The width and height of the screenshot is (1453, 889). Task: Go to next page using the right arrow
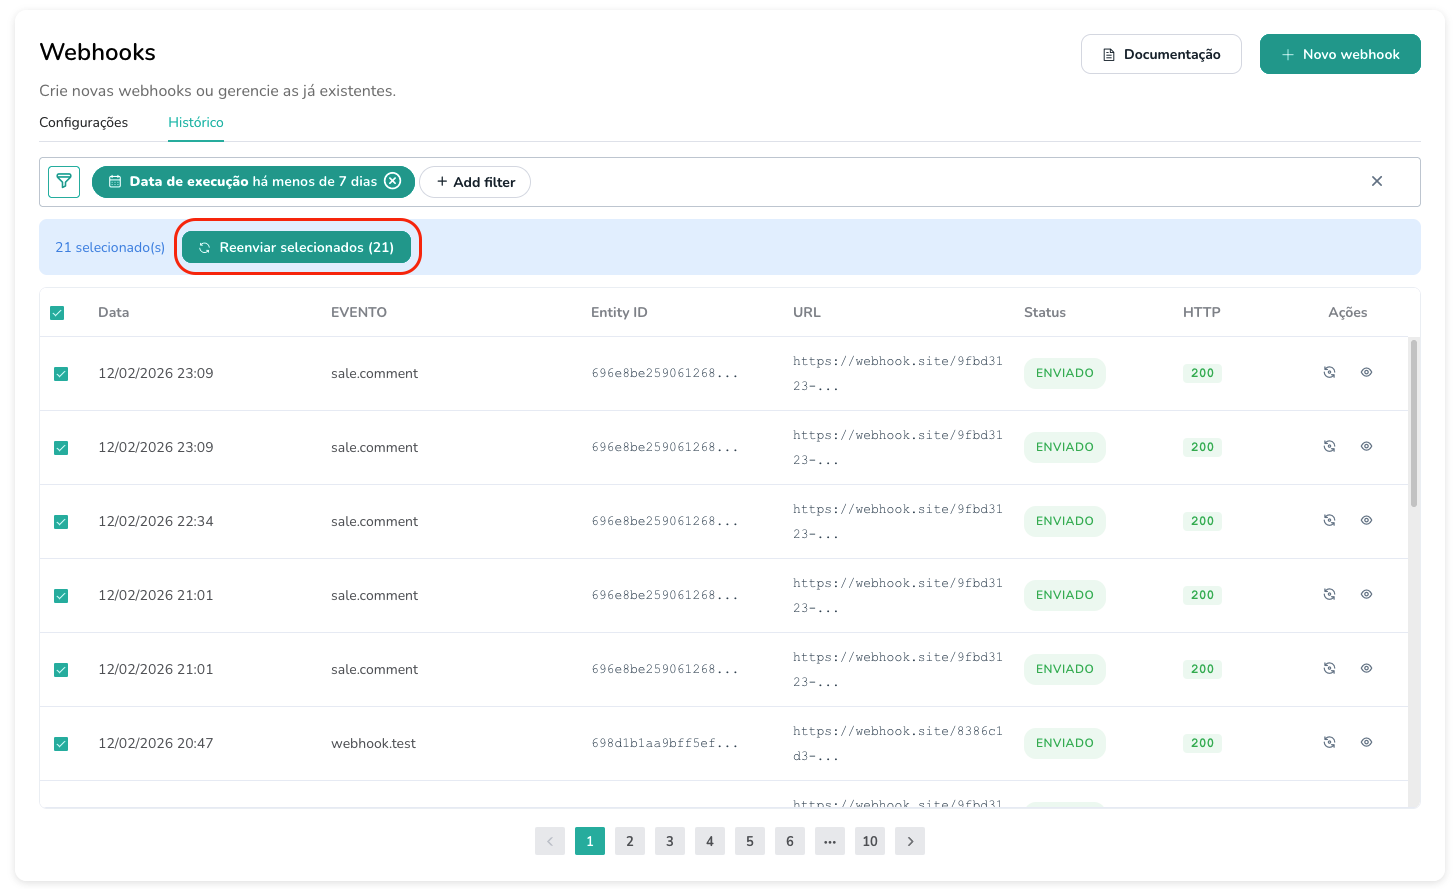click(x=909, y=841)
